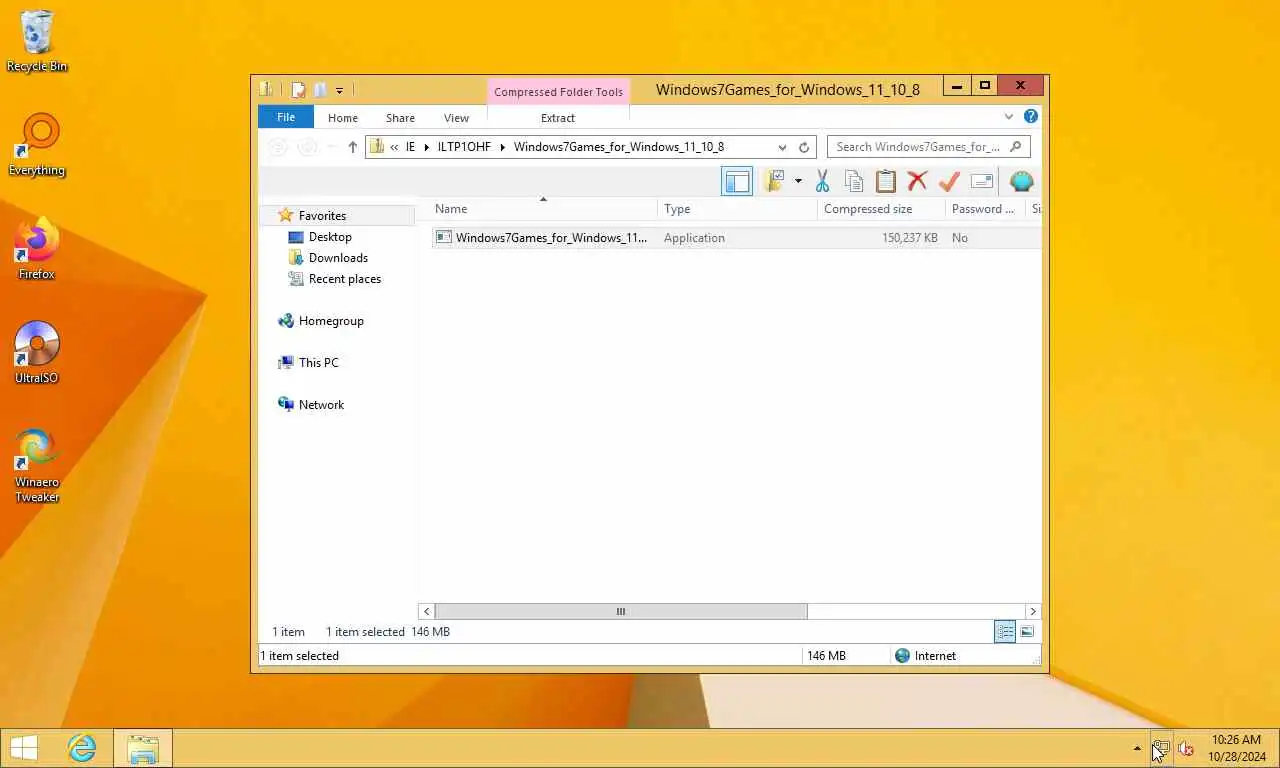Open the folder options dropdown arrow

click(798, 181)
